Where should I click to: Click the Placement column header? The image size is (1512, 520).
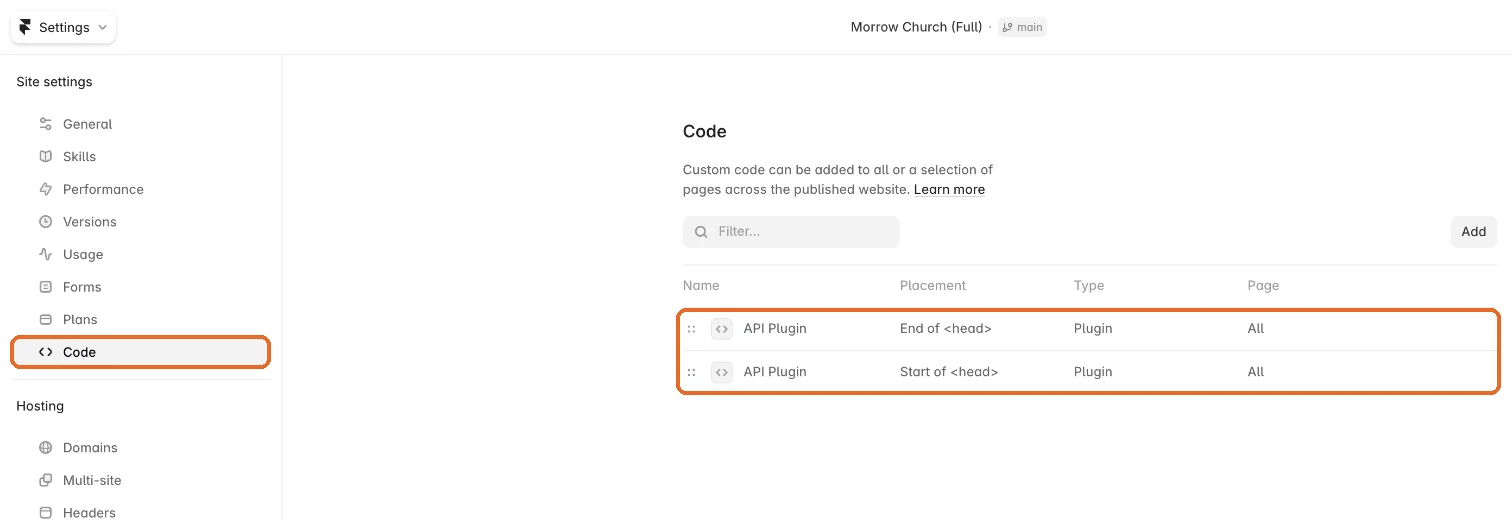click(x=933, y=286)
